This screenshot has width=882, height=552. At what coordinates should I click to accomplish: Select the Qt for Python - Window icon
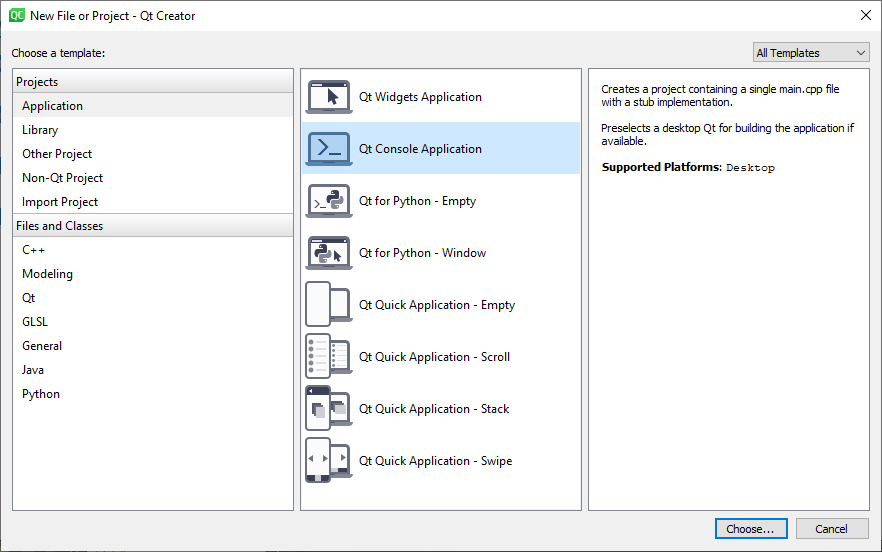328,253
